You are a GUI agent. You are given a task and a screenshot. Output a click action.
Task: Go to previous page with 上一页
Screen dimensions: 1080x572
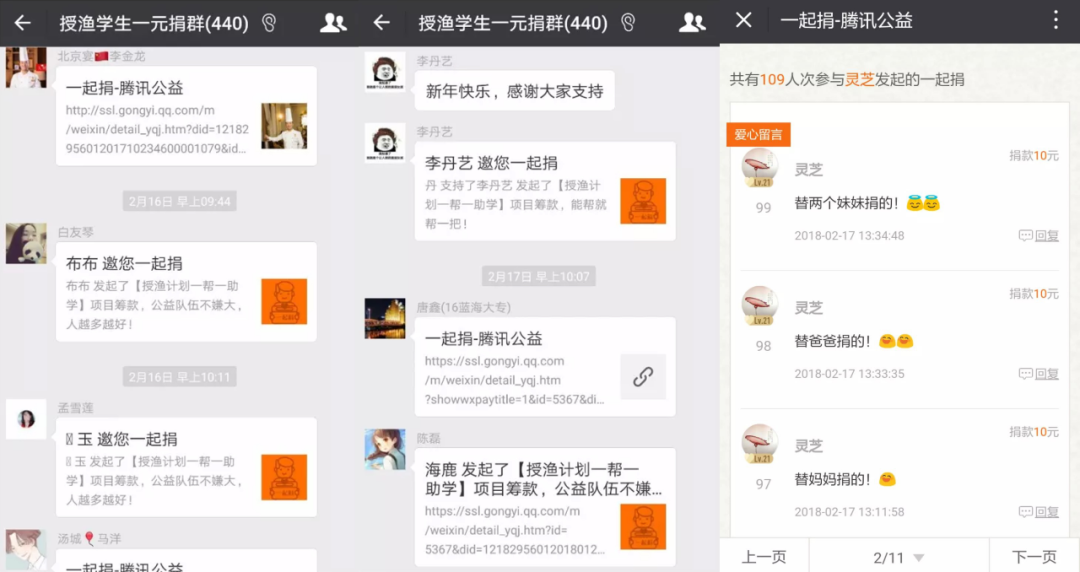(x=764, y=557)
